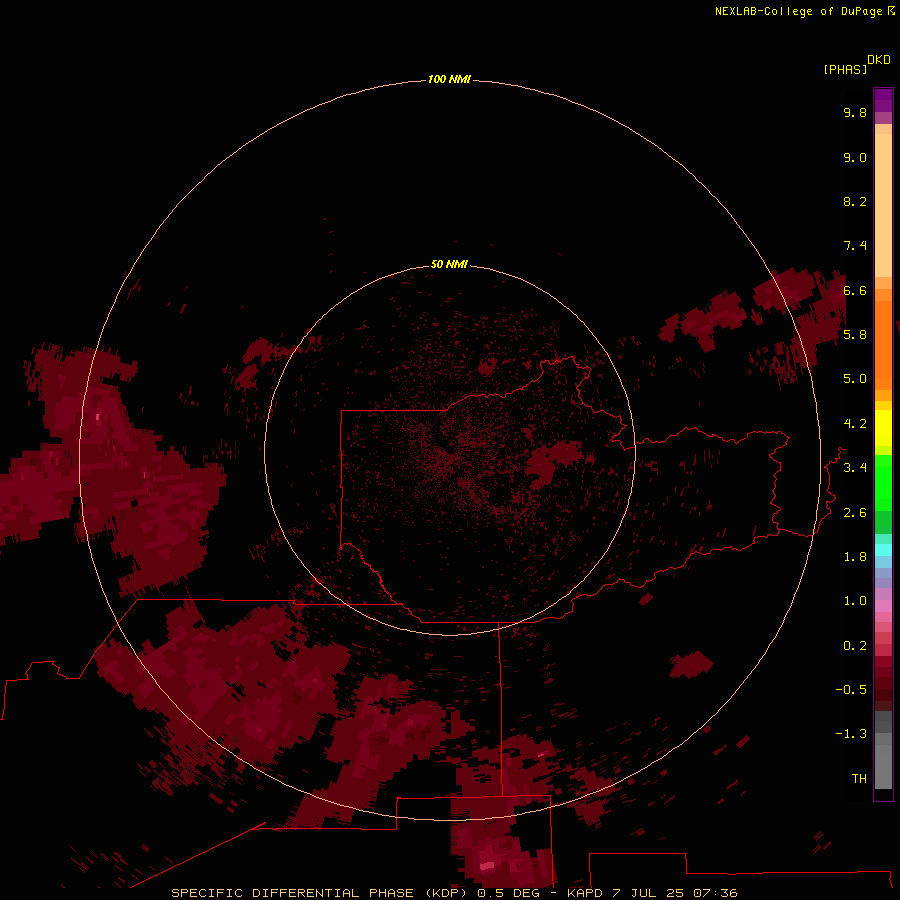This screenshot has width=900, height=900.
Task: Click the 1.0 scale value
Action: [x=855, y=600]
